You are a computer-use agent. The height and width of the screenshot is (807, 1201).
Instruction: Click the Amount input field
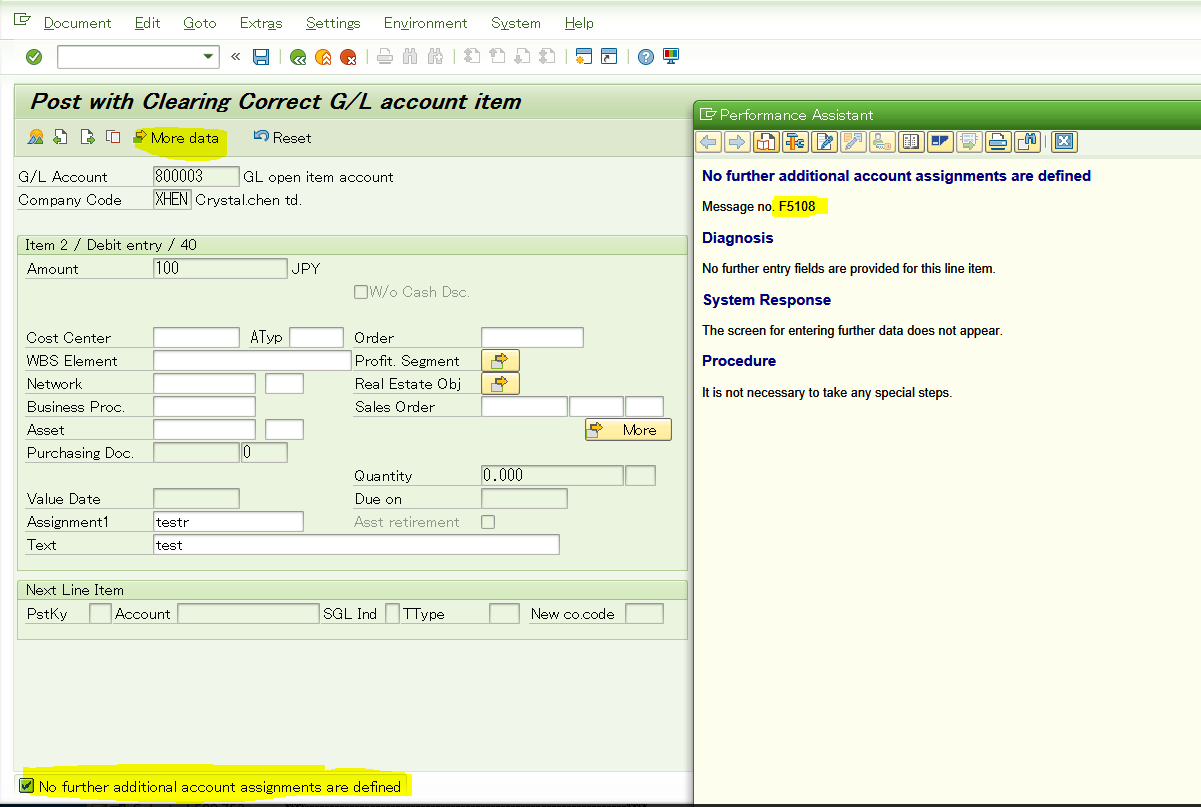tap(220, 268)
